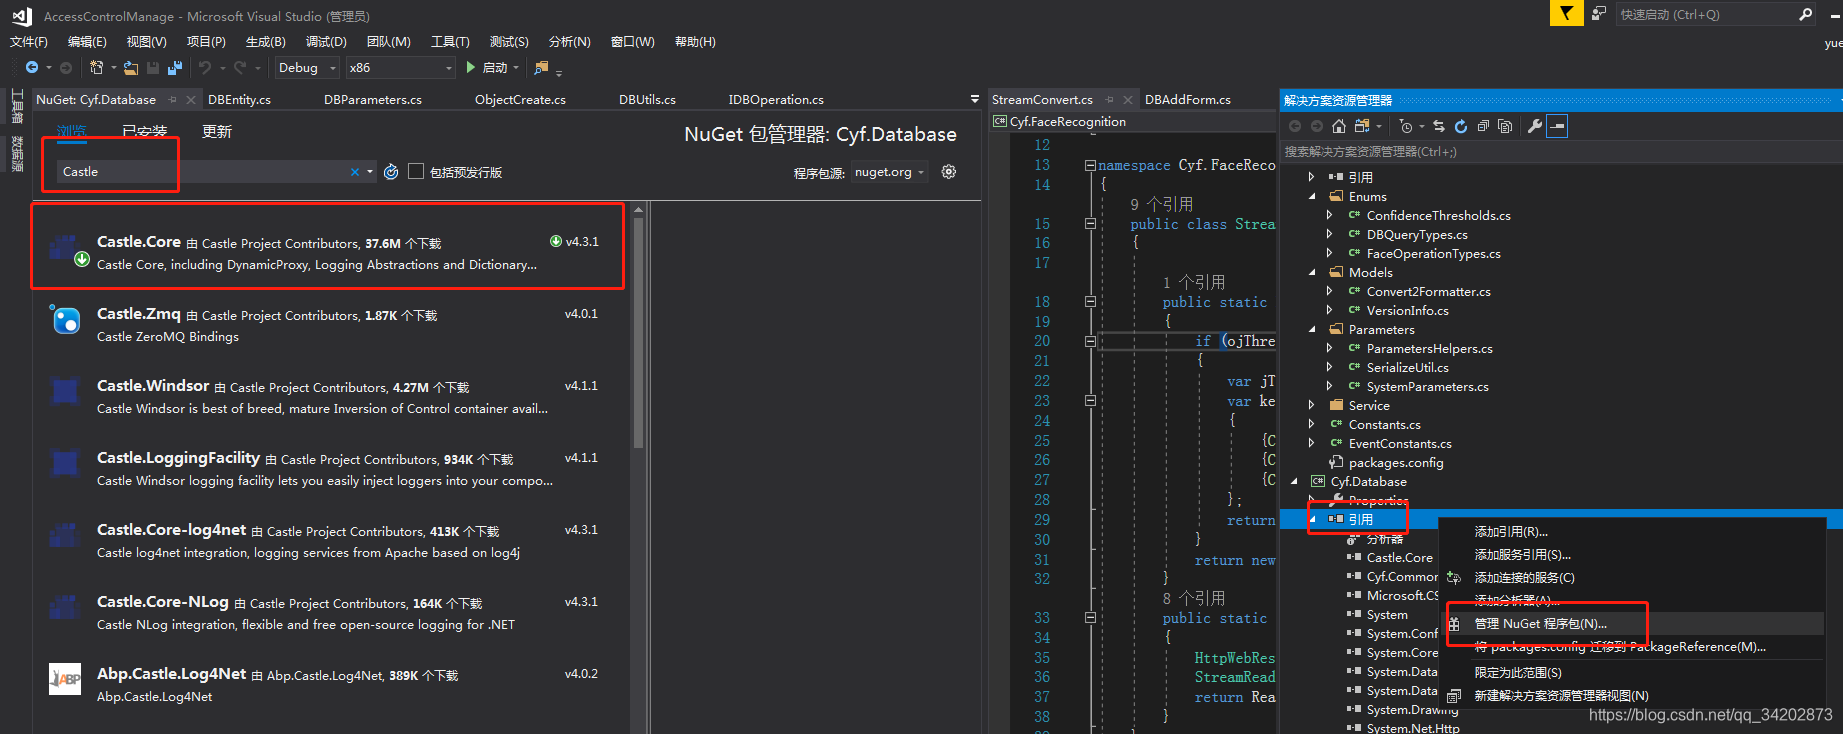The height and width of the screenshot is (734, 1843).
Task: Click the find in files toolbar icon
Action: 541,67
